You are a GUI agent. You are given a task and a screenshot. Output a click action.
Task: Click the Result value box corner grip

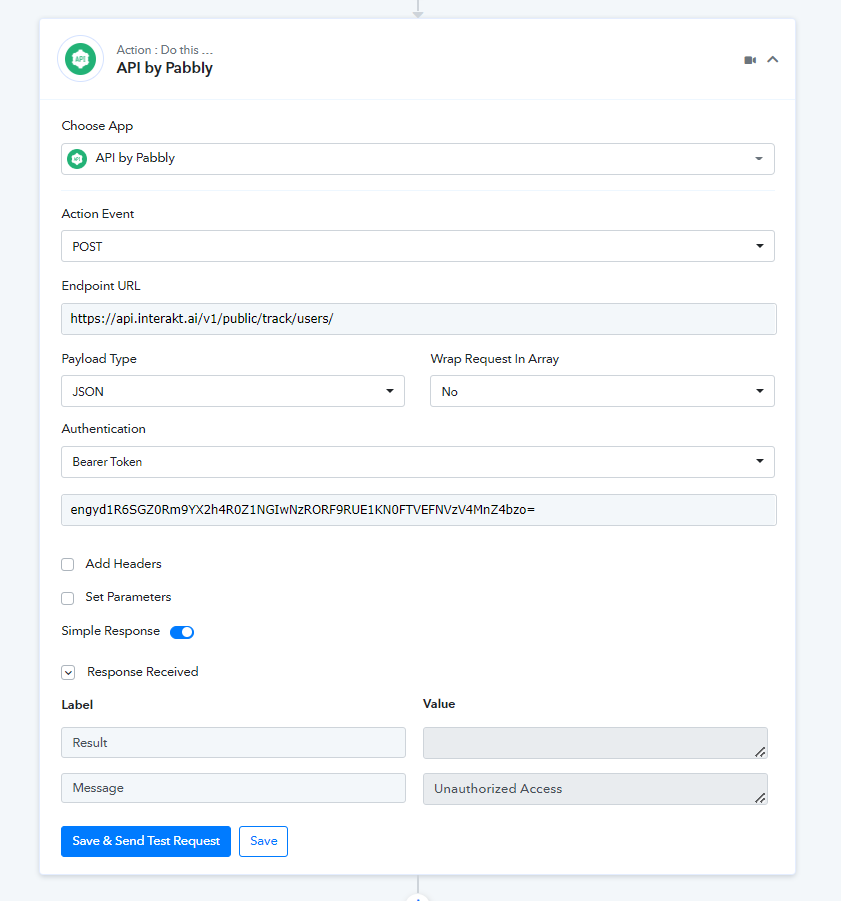[x=760, y=752]
